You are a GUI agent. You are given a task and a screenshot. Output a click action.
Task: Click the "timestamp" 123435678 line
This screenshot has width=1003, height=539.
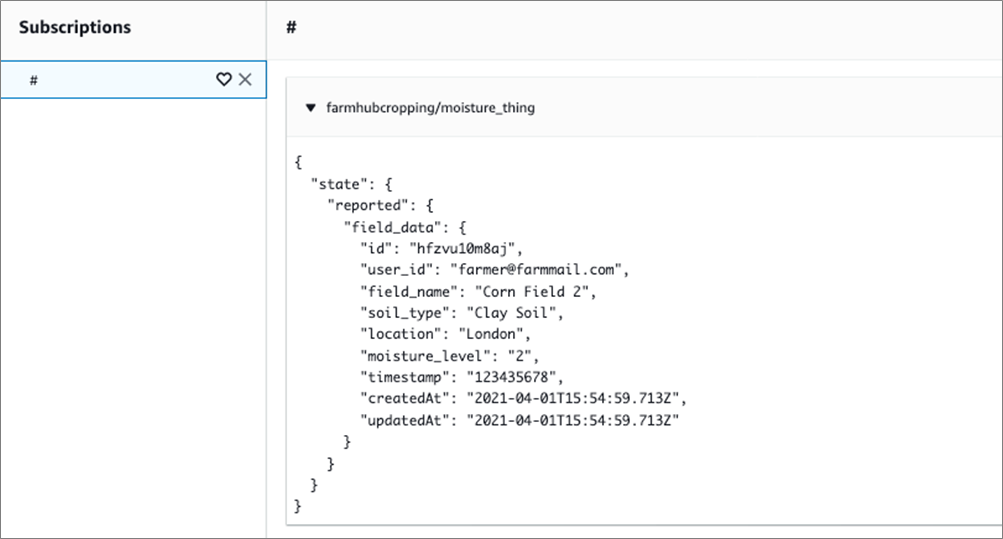[x=461, y=377]
